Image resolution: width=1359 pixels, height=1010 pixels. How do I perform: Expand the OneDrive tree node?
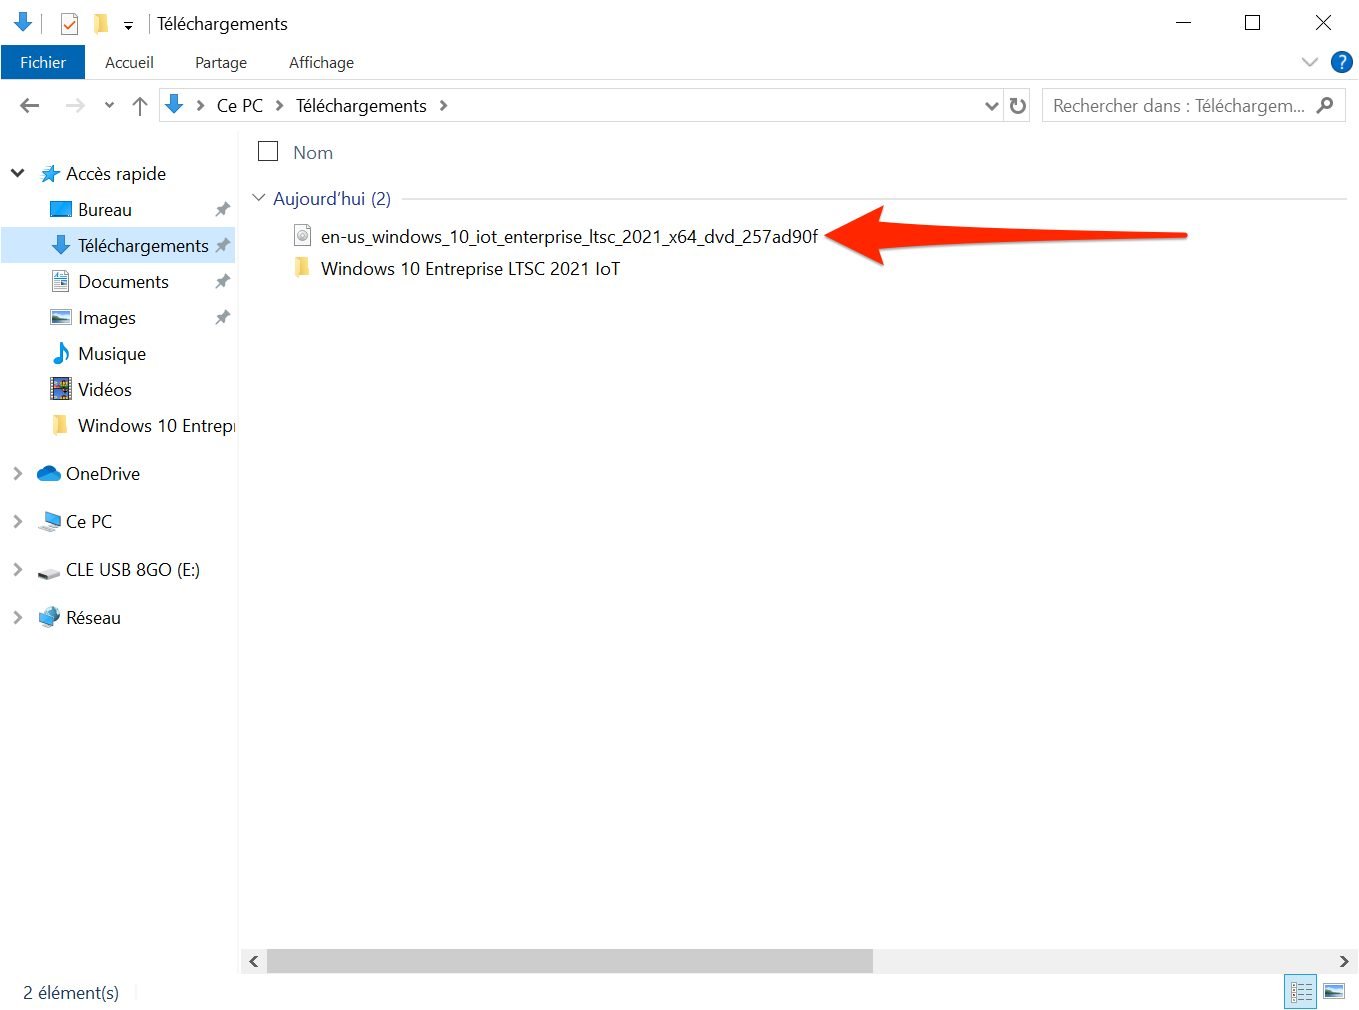pos(17,474)
